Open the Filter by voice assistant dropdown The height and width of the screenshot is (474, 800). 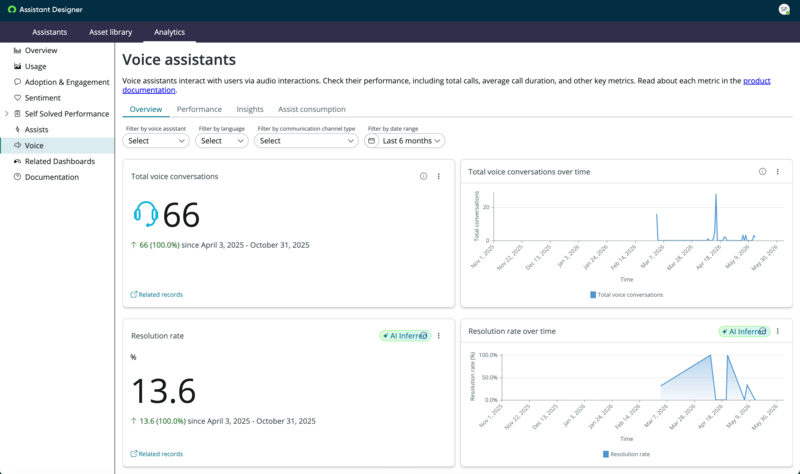(x=156, y=141)
